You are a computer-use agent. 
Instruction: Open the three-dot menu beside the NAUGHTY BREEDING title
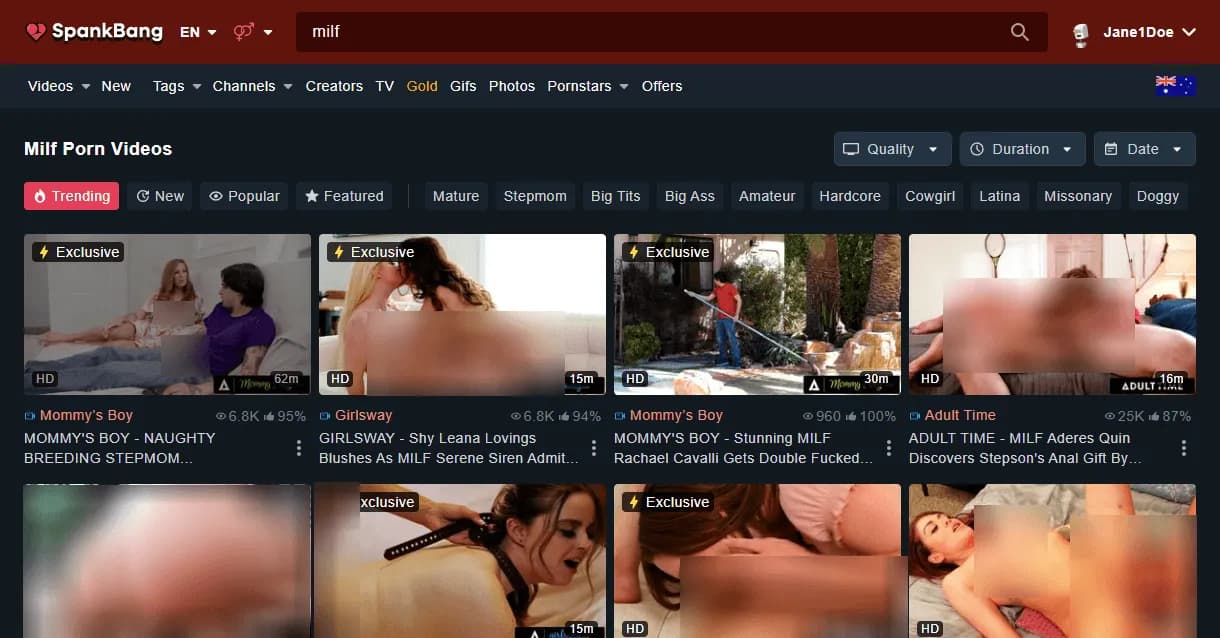tap(298, 448)
